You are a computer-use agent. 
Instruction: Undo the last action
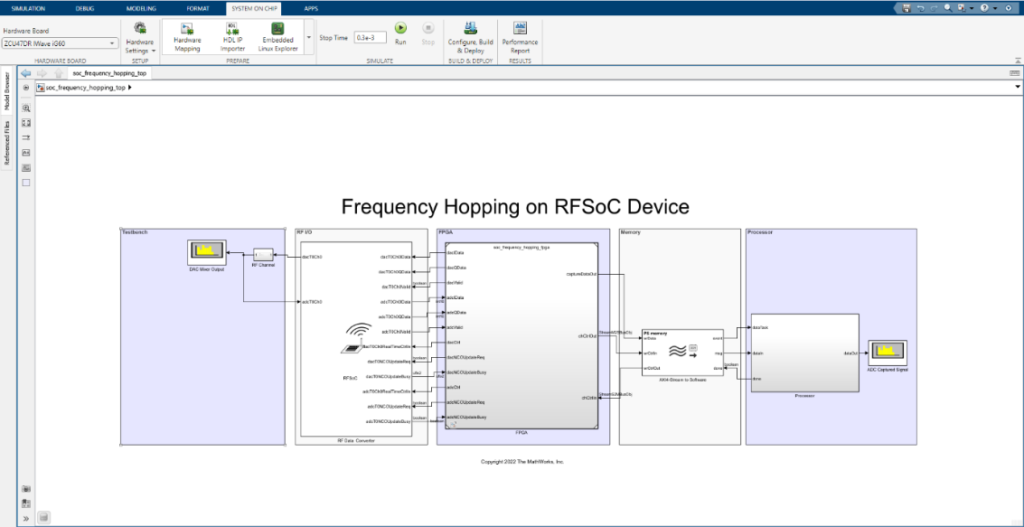pyautogui.click(x=920, y=8)
